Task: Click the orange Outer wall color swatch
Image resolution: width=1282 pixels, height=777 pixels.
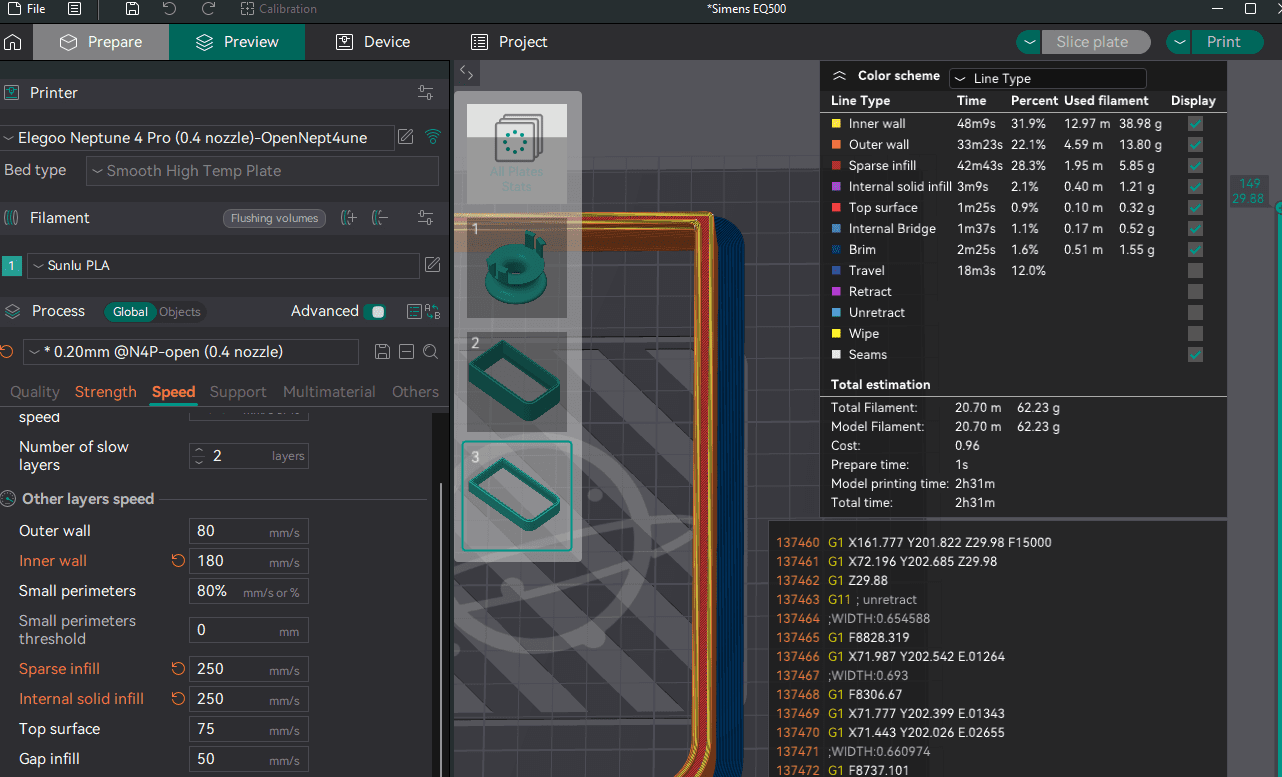Action: (x=836, y=145)
